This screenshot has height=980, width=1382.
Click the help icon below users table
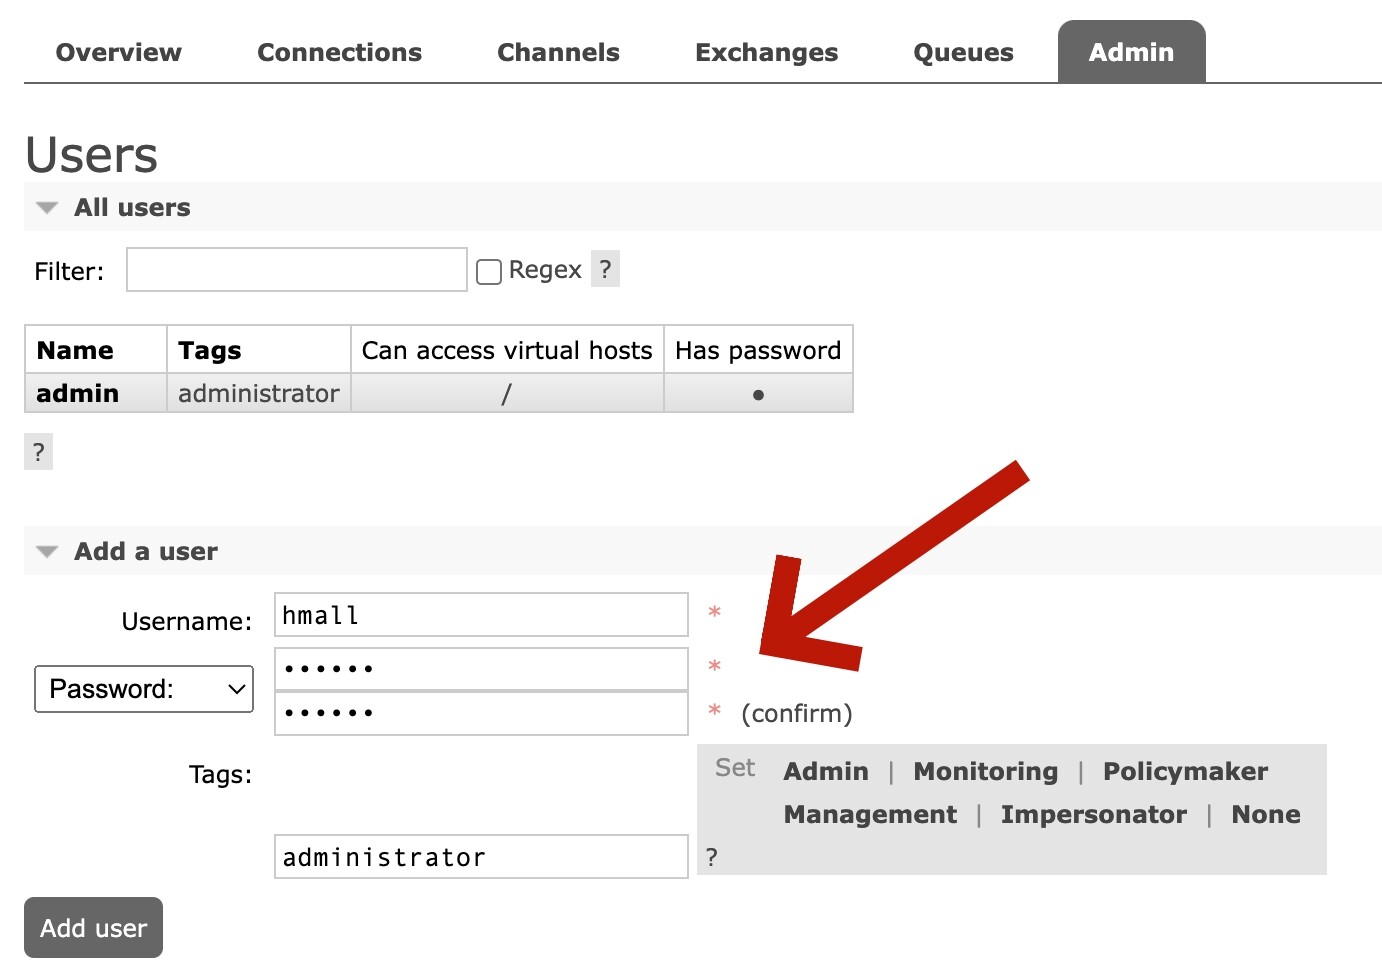[38, 452]
